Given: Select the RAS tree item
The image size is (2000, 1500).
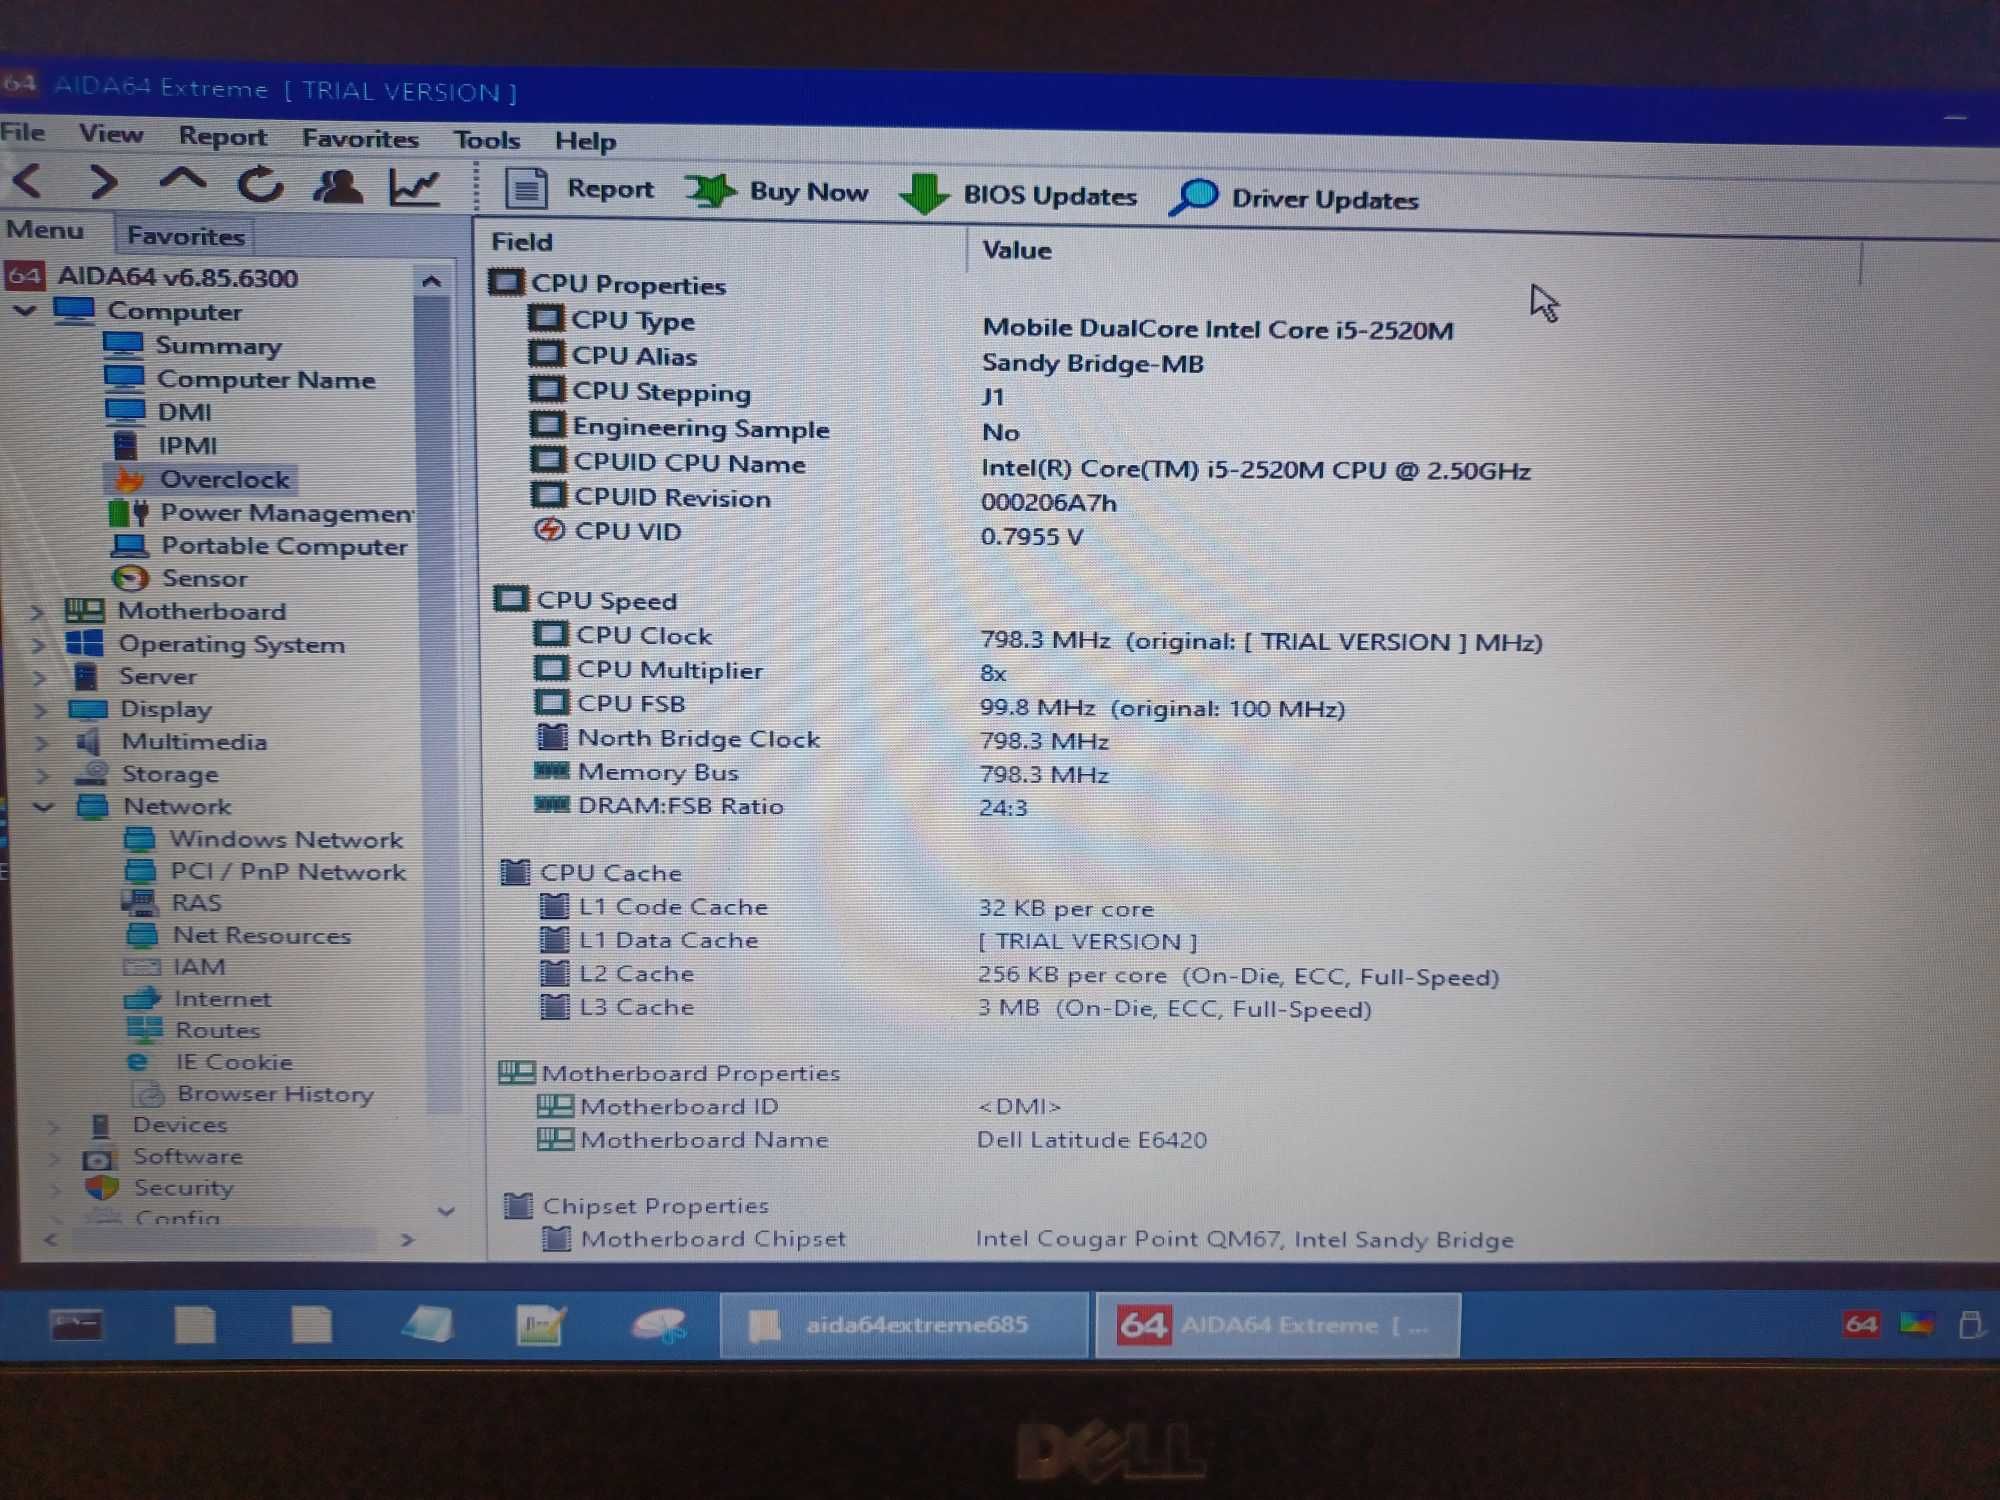Looking at the screenshot, I should pyautogui.click(x=197, y=903).
